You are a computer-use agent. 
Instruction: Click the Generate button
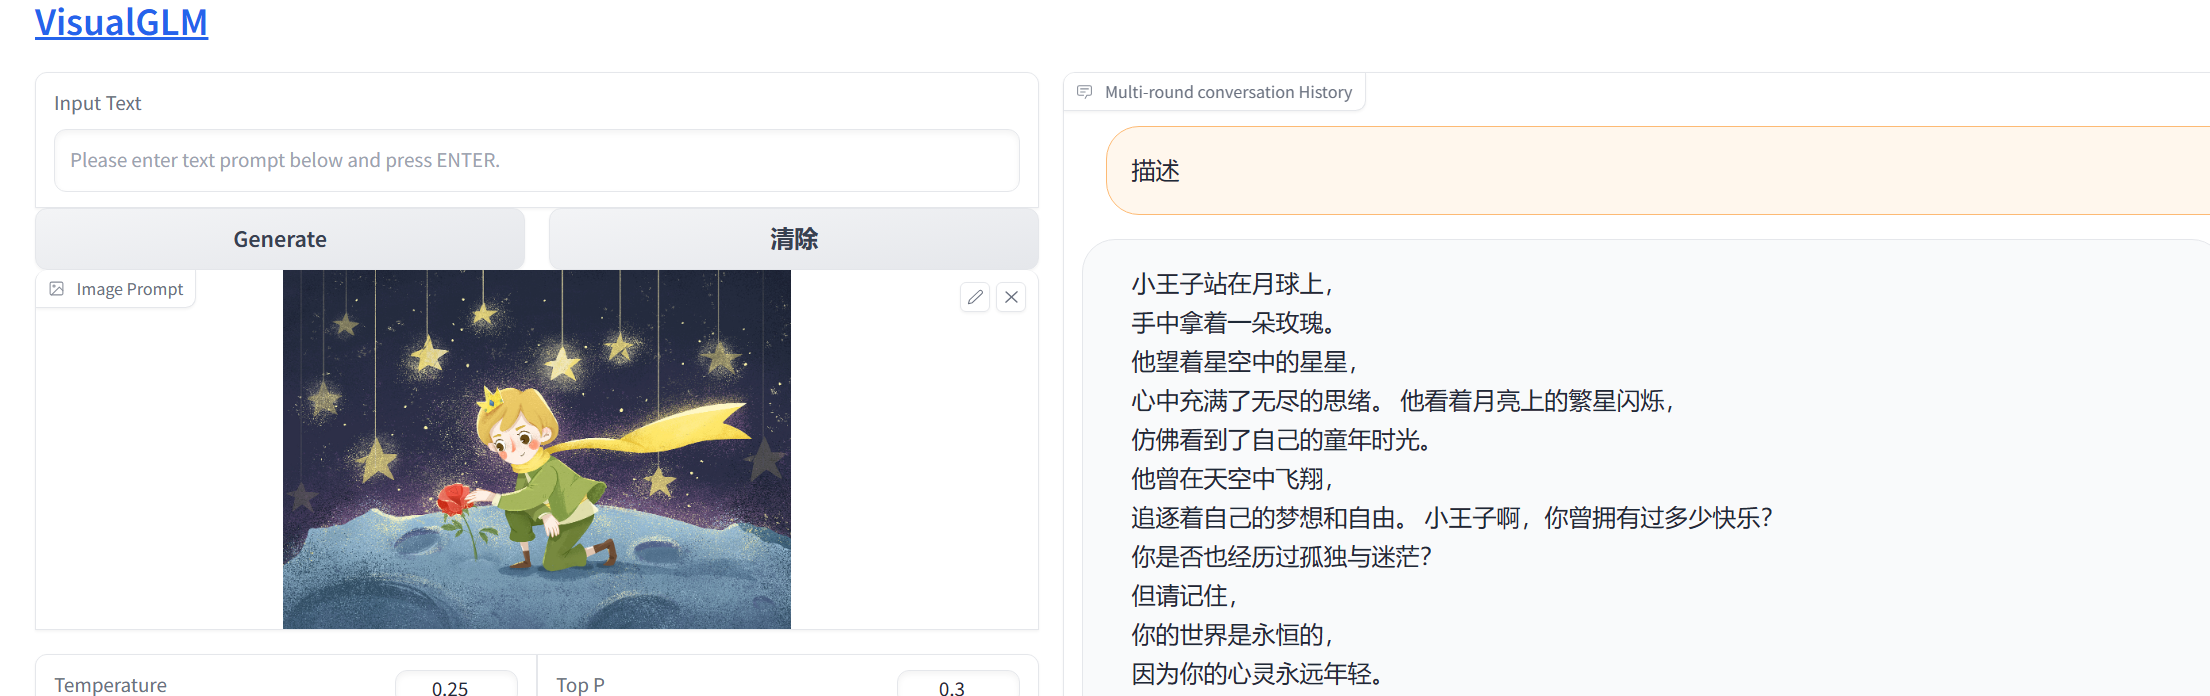pos(280,239)
